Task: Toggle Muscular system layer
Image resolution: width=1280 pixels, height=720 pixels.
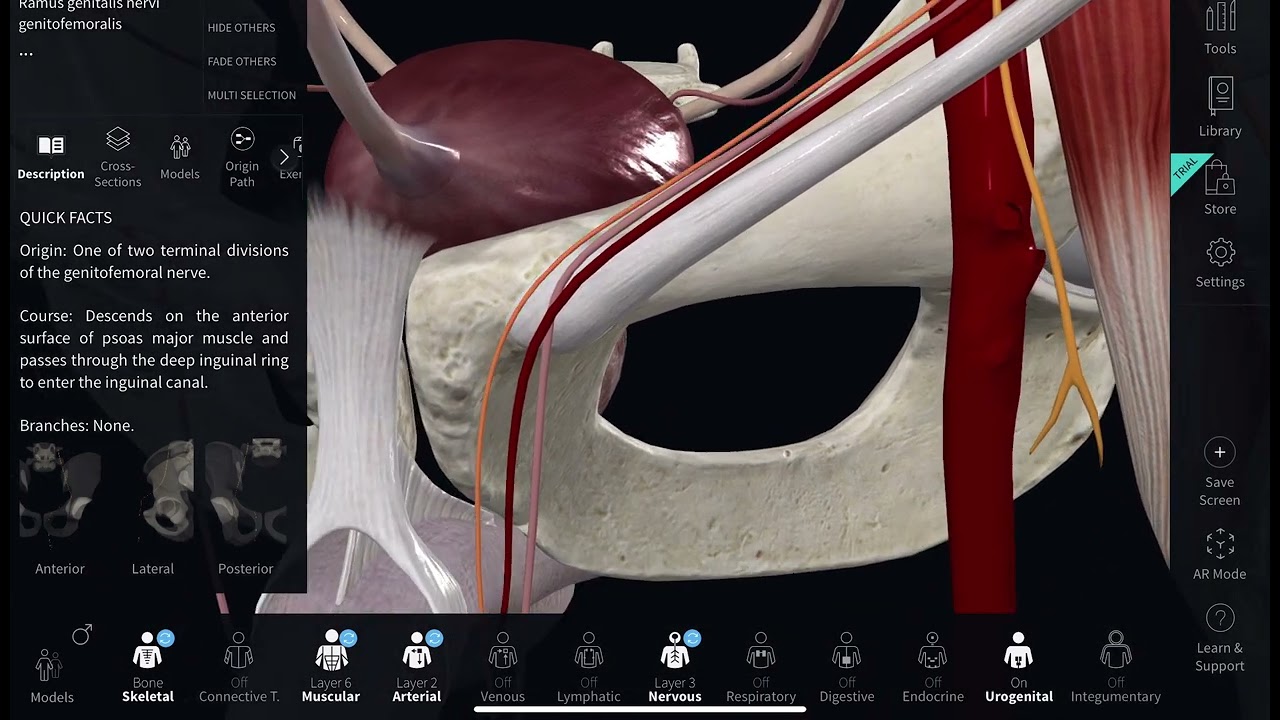Action: [331, 667]
